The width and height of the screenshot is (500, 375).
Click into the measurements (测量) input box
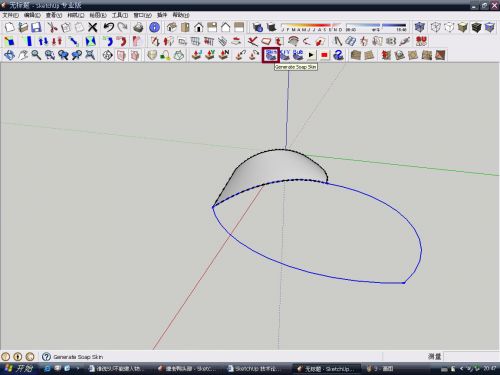coord(472,357)
